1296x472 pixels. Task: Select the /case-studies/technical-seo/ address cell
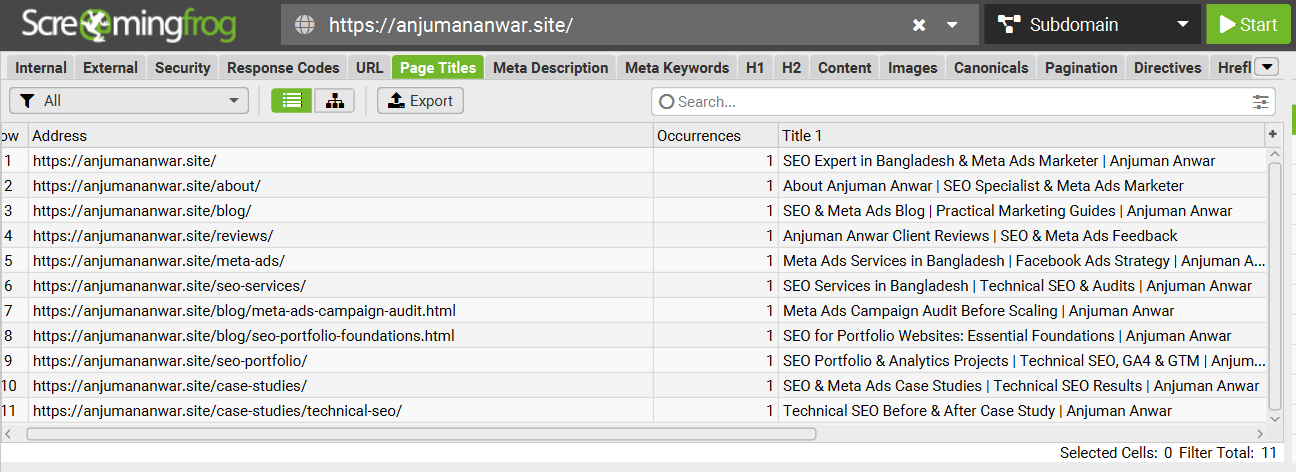[341, 411]
